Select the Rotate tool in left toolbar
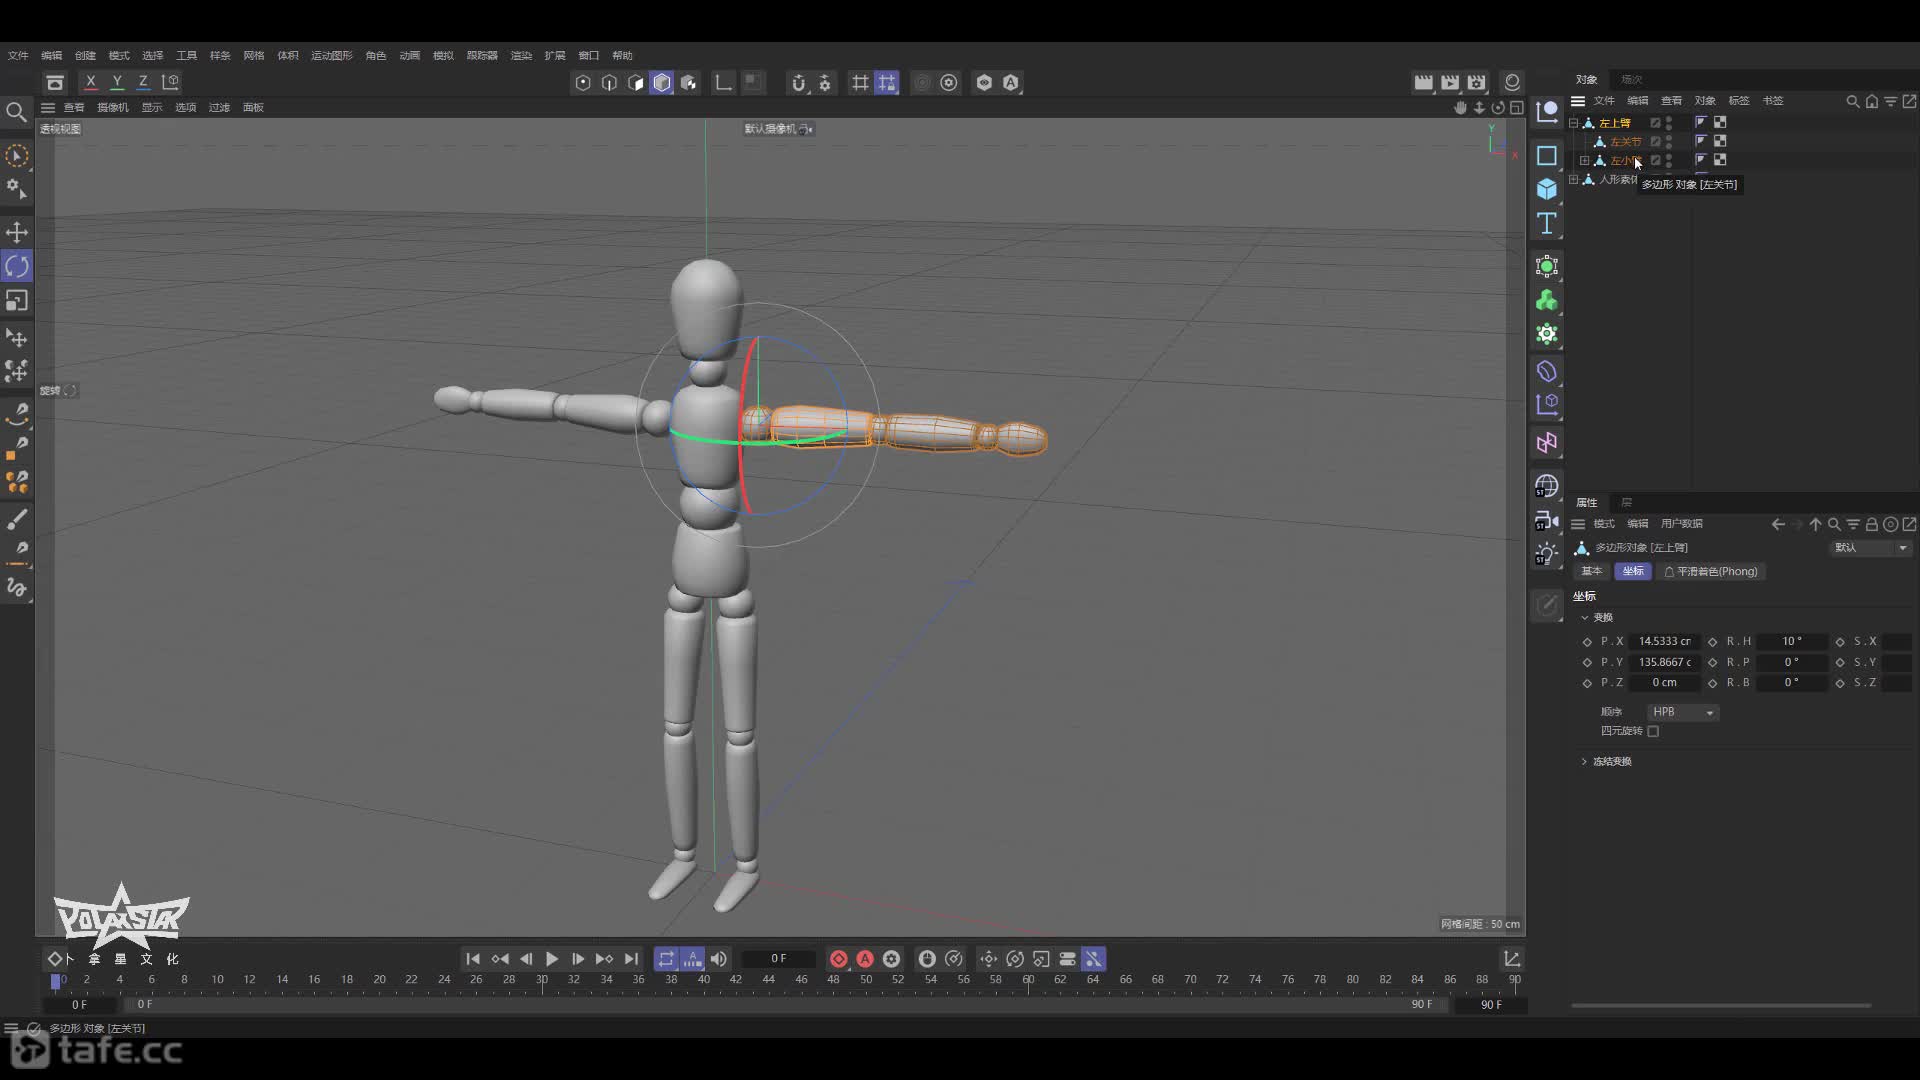Screen dimensions: 1920x1080 [17, 266]
